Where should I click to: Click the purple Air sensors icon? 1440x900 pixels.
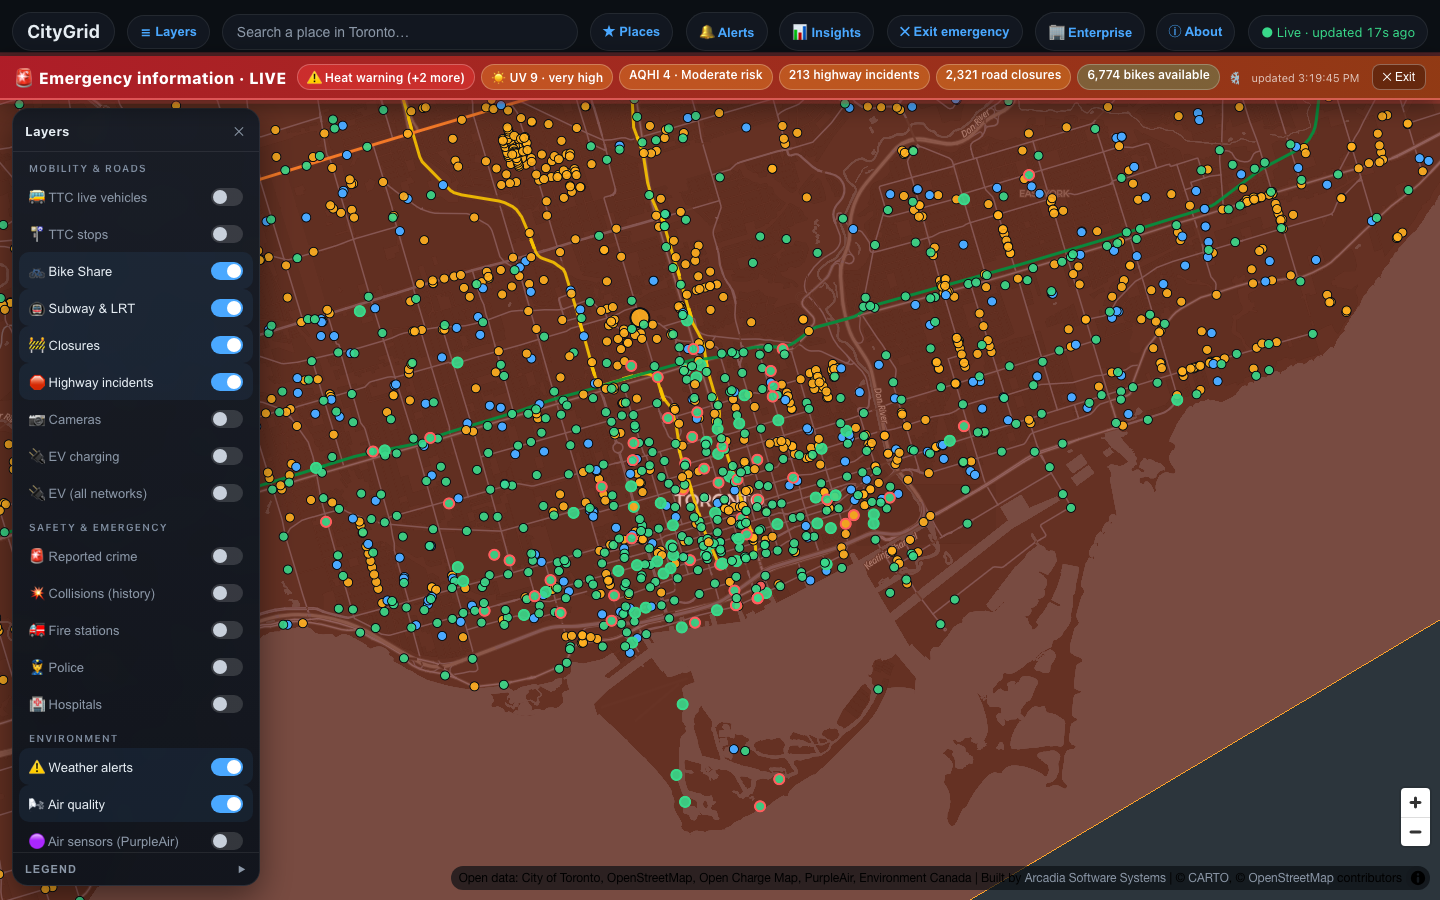pos(37,841)
